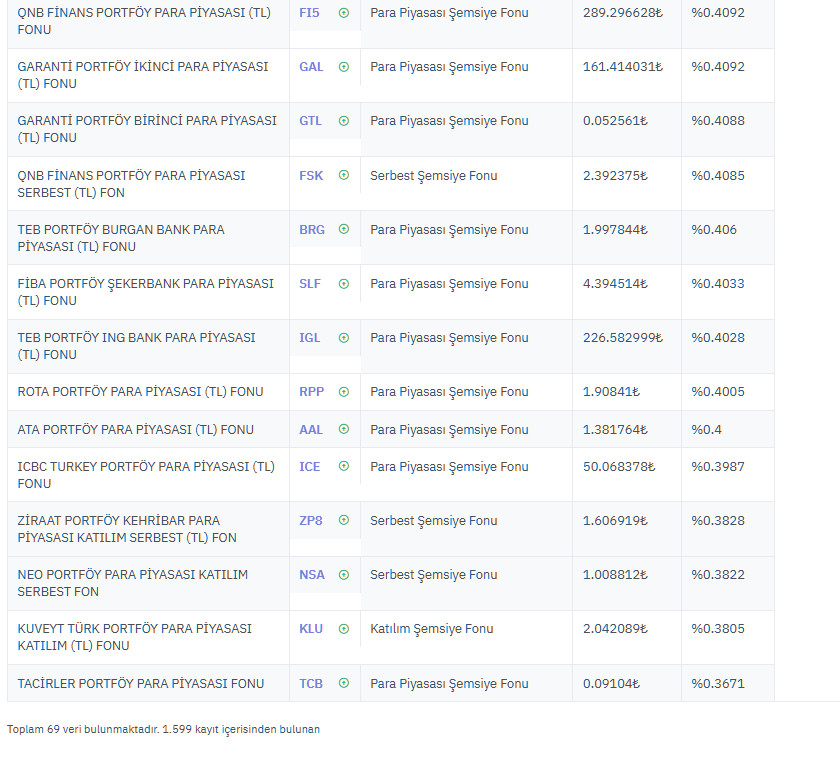
Task: Hit the green arrow icon beside IGL
Action: [344, 337]
